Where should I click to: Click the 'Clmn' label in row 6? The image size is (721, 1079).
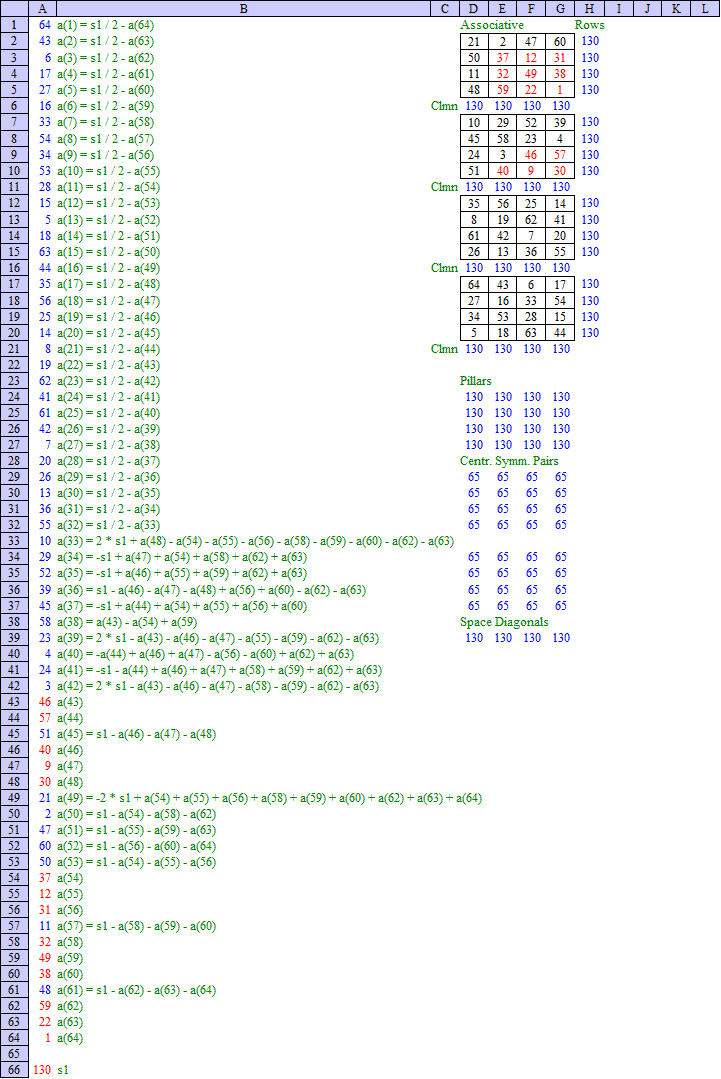click(444, 106)
